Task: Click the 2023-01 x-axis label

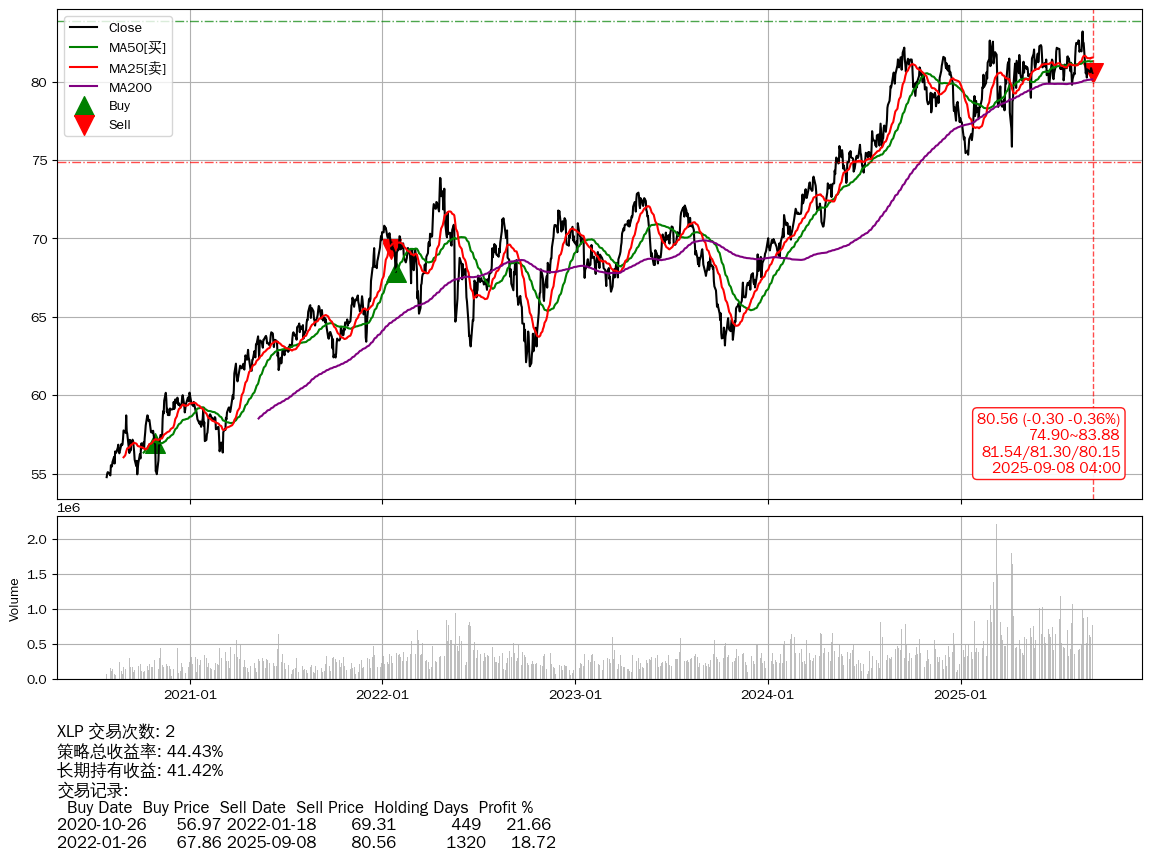Action: pyautogui.click(x=576, y=694)
